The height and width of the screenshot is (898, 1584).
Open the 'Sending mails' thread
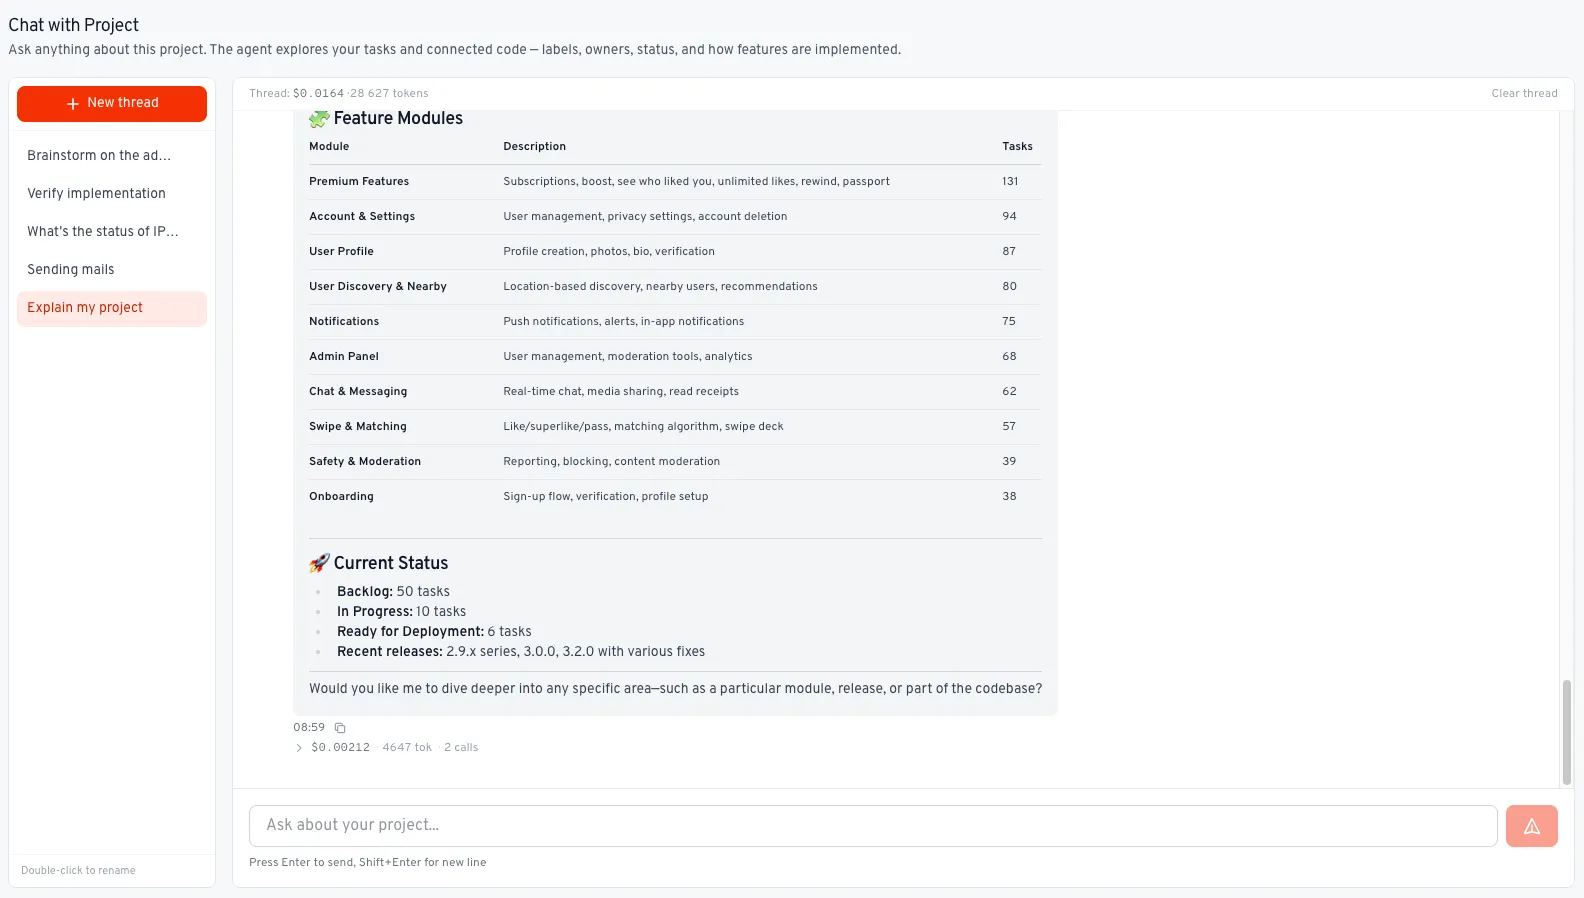tap(112, 269)
